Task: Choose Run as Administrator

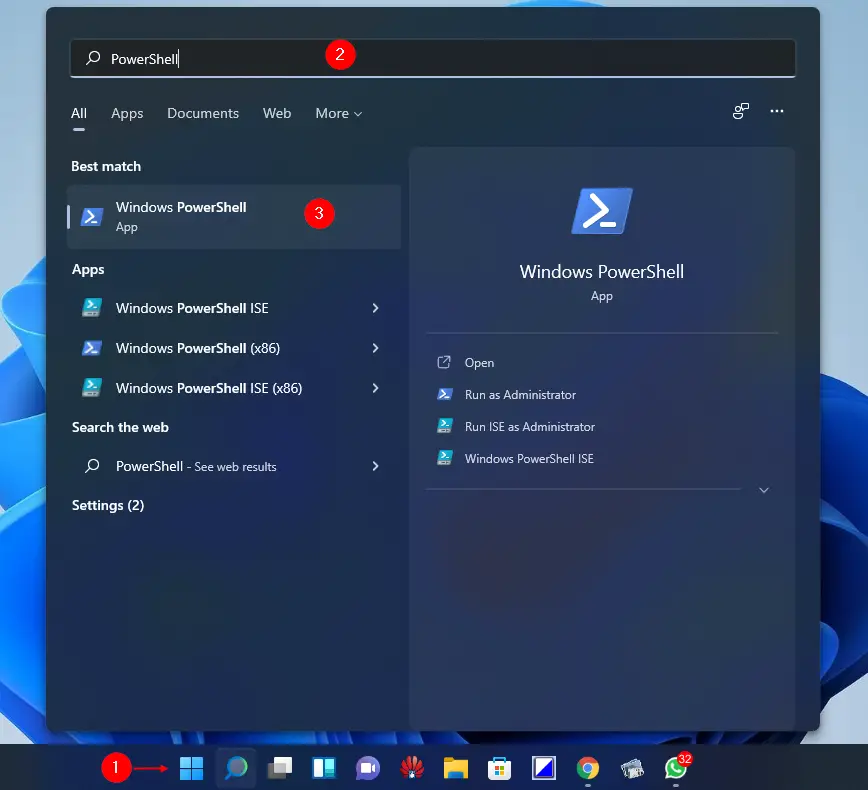Action: (x=520, y=395)
